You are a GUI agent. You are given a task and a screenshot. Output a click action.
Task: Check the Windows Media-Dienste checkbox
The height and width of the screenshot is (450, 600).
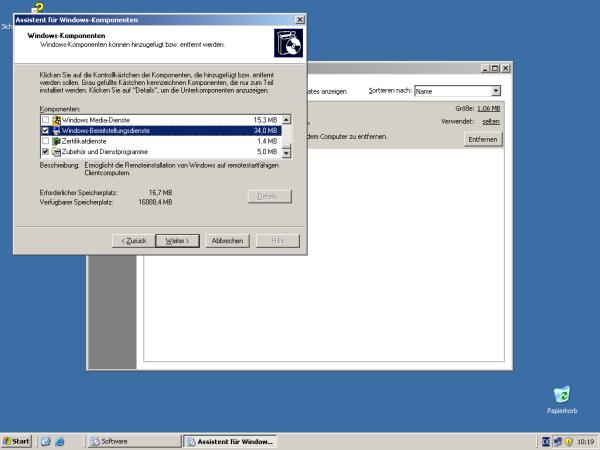pos(45,120)
